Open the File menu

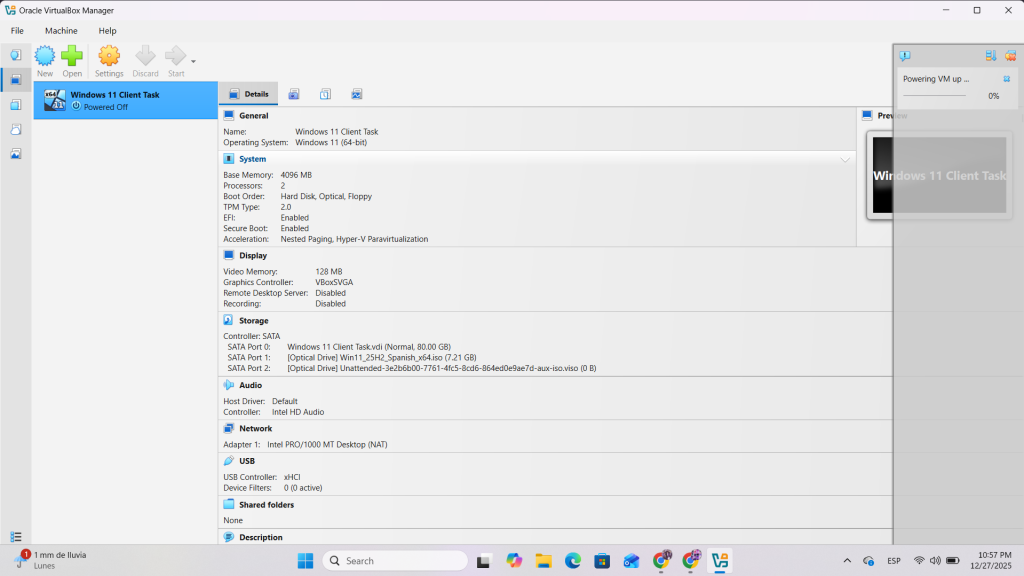(17, 31)
